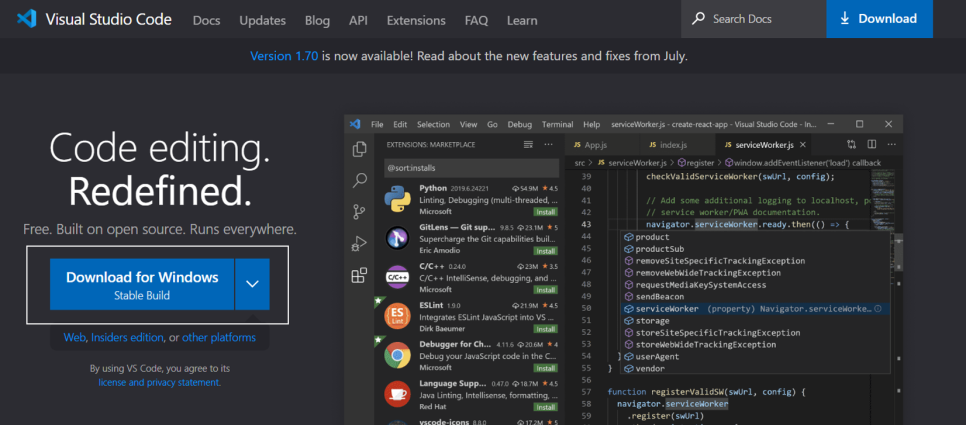Open the FAQ page

click(x=476, y=20)
